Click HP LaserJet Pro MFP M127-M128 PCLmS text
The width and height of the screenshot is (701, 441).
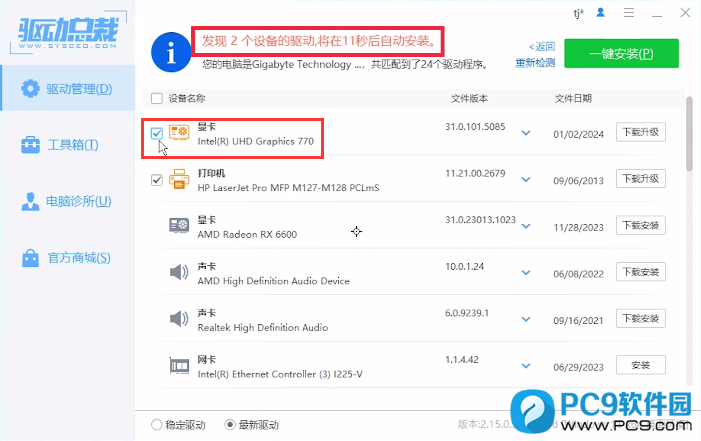(x=288, y=187)
